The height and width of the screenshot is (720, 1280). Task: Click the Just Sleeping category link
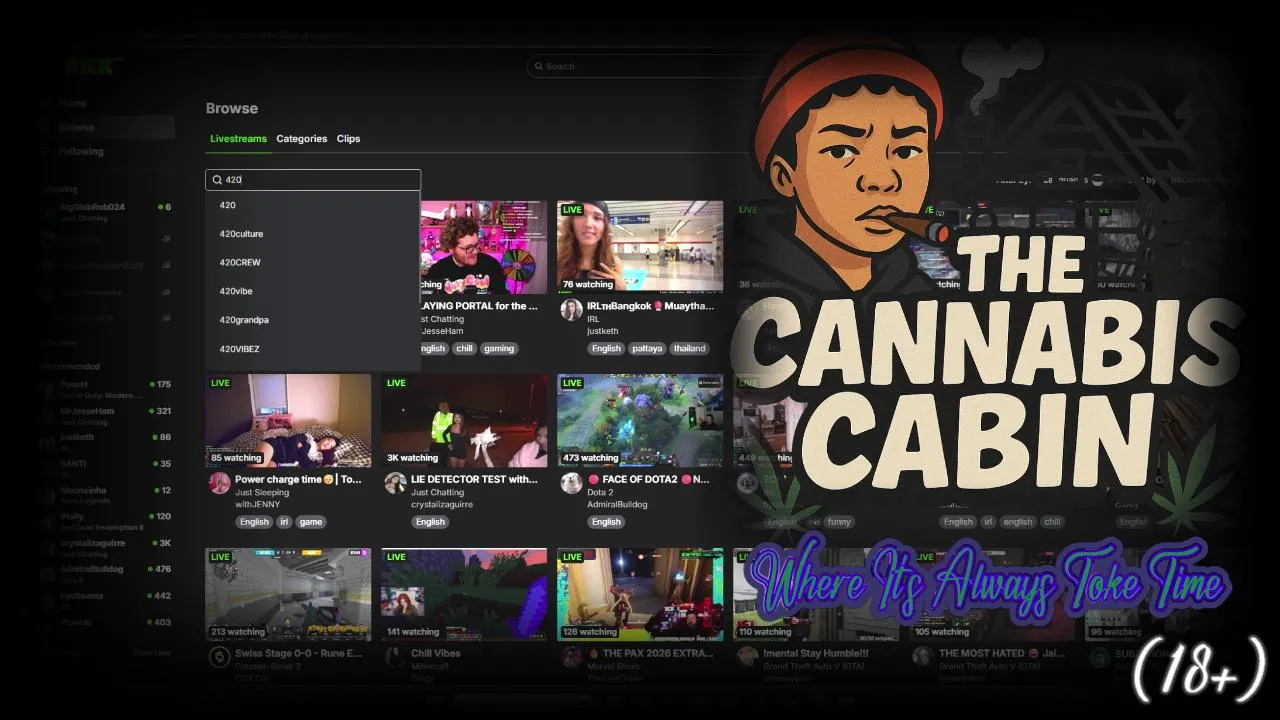tap(261, 493)
